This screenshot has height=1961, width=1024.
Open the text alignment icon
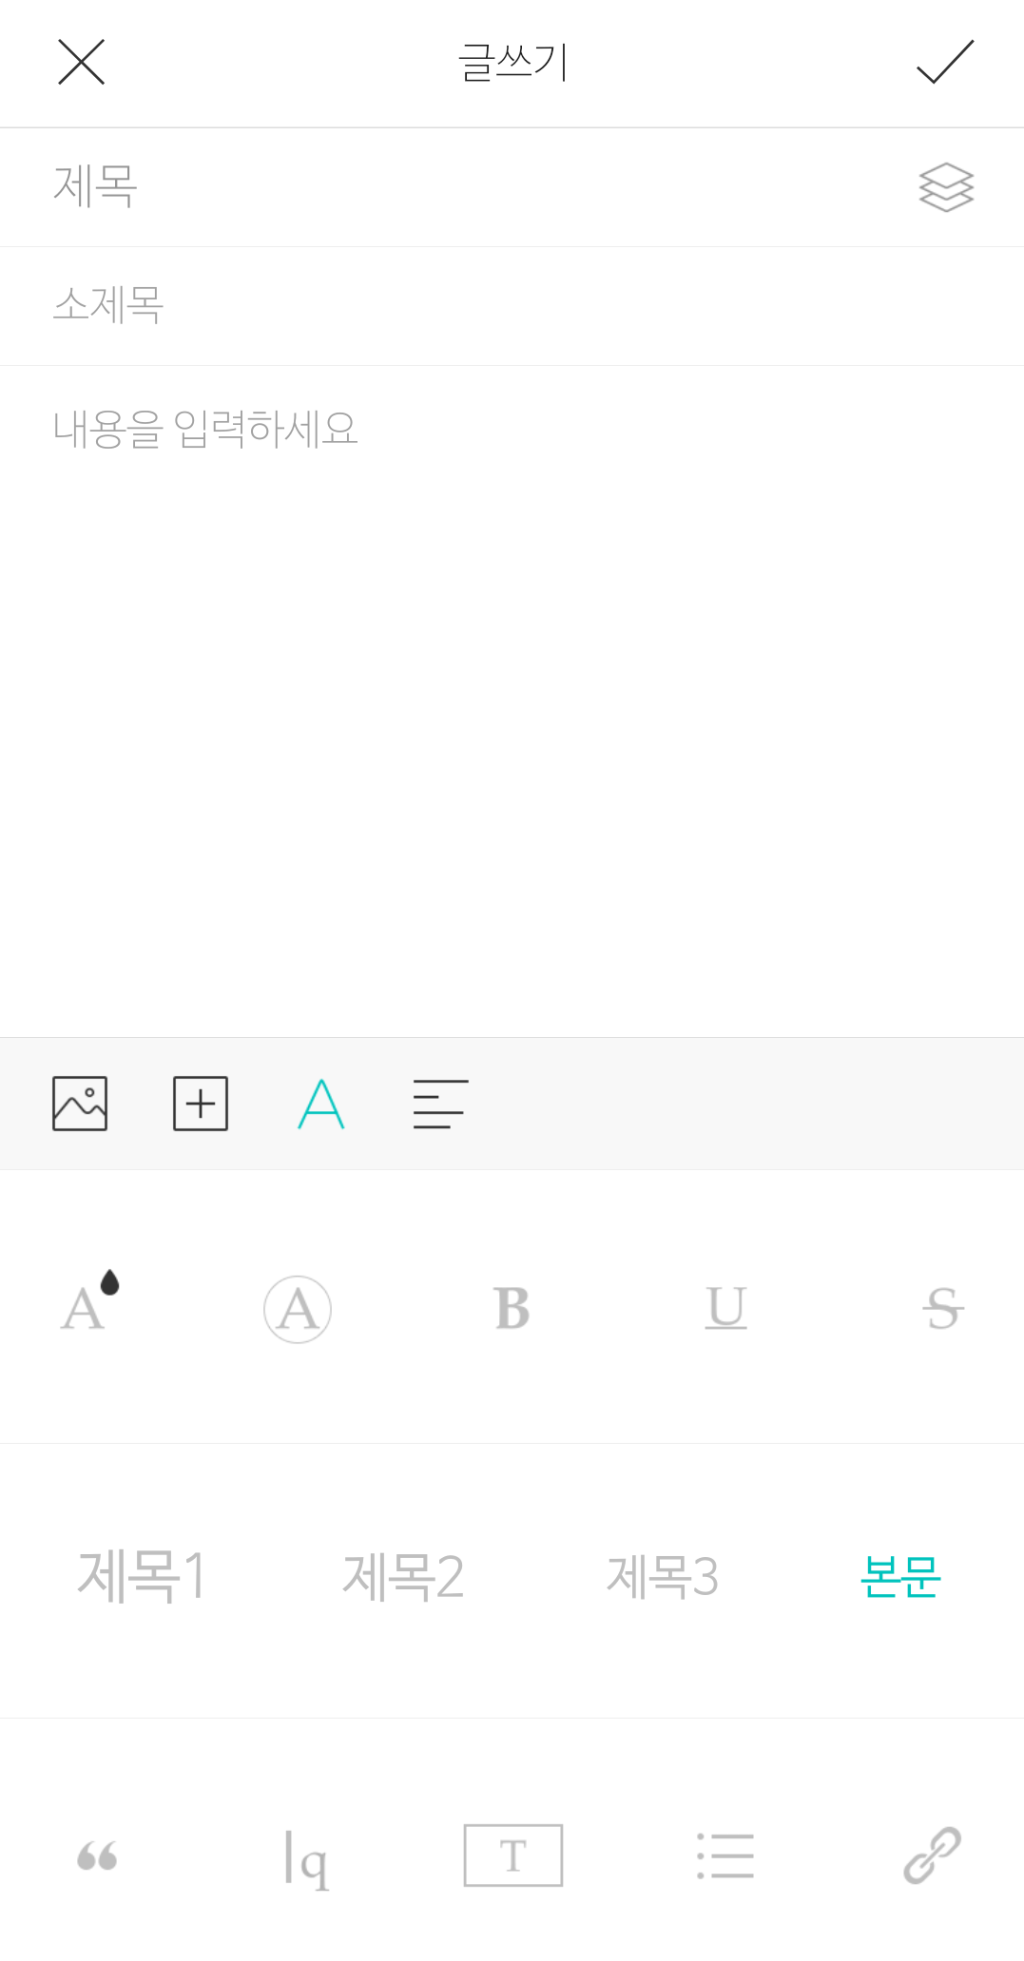point(441,1104)
